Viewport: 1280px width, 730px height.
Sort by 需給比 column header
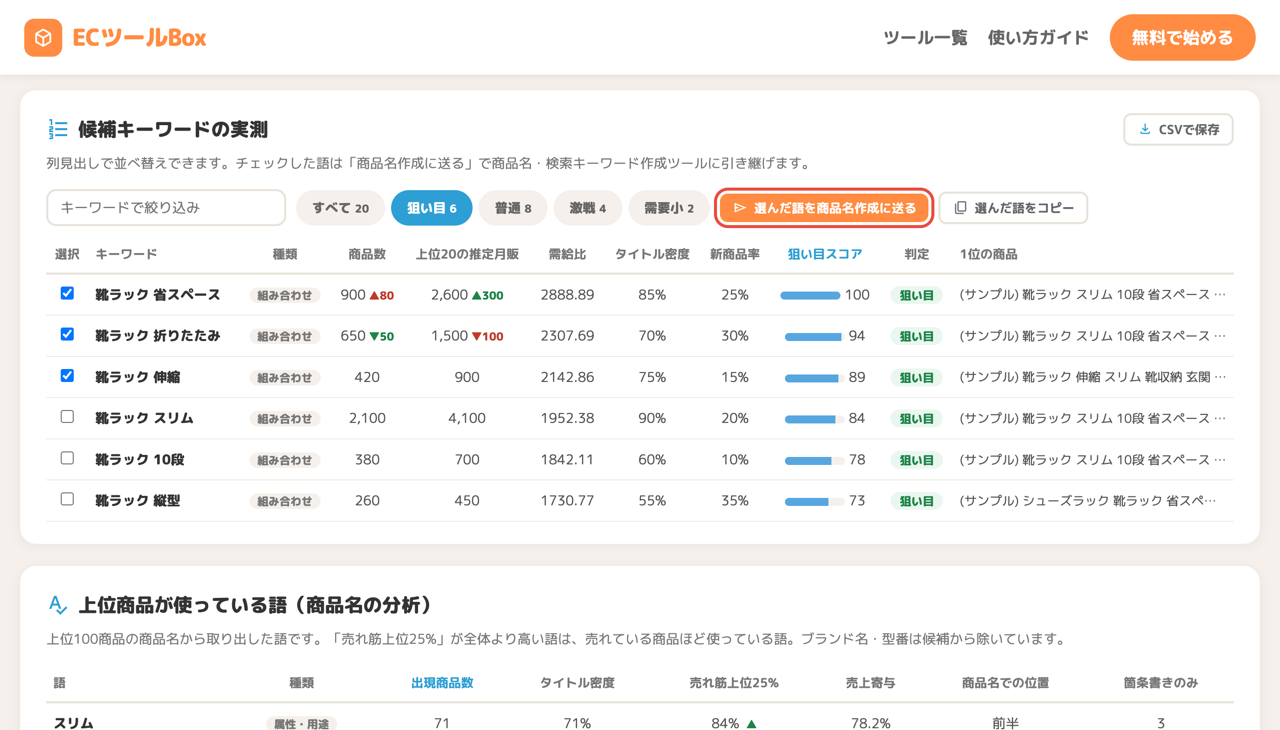[x=567, y=254]
